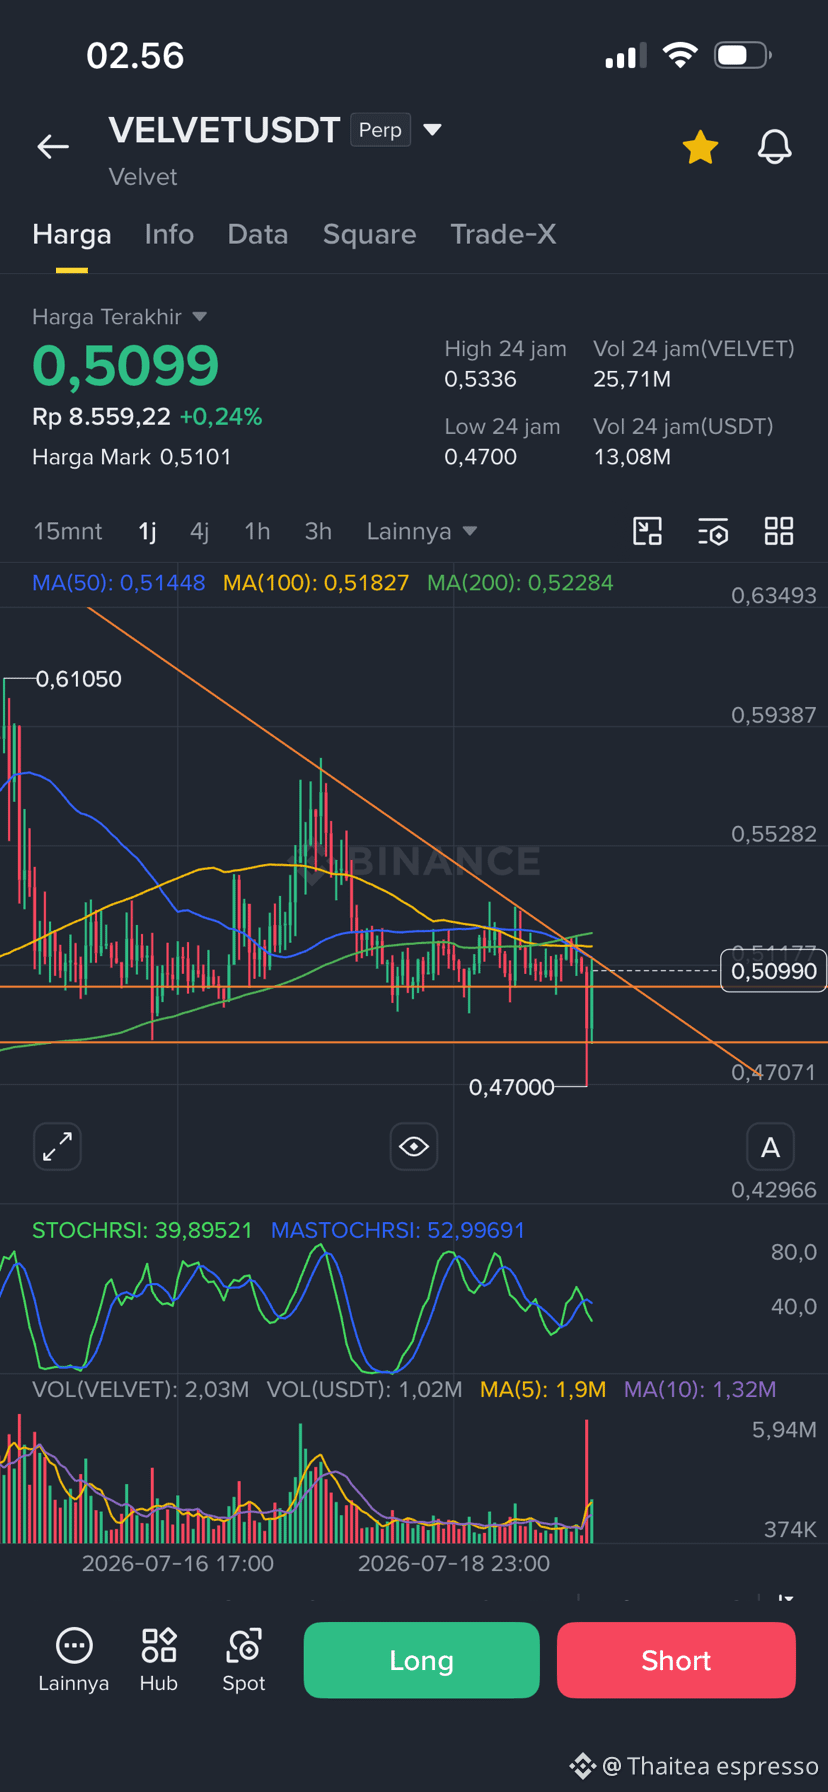Tap the 0,61050 high price marker

tap(79, 679)
